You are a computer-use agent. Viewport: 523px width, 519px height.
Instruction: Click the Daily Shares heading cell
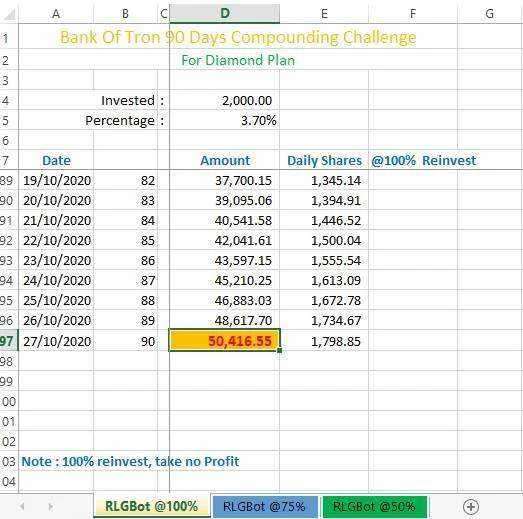[x=324, y=160]
